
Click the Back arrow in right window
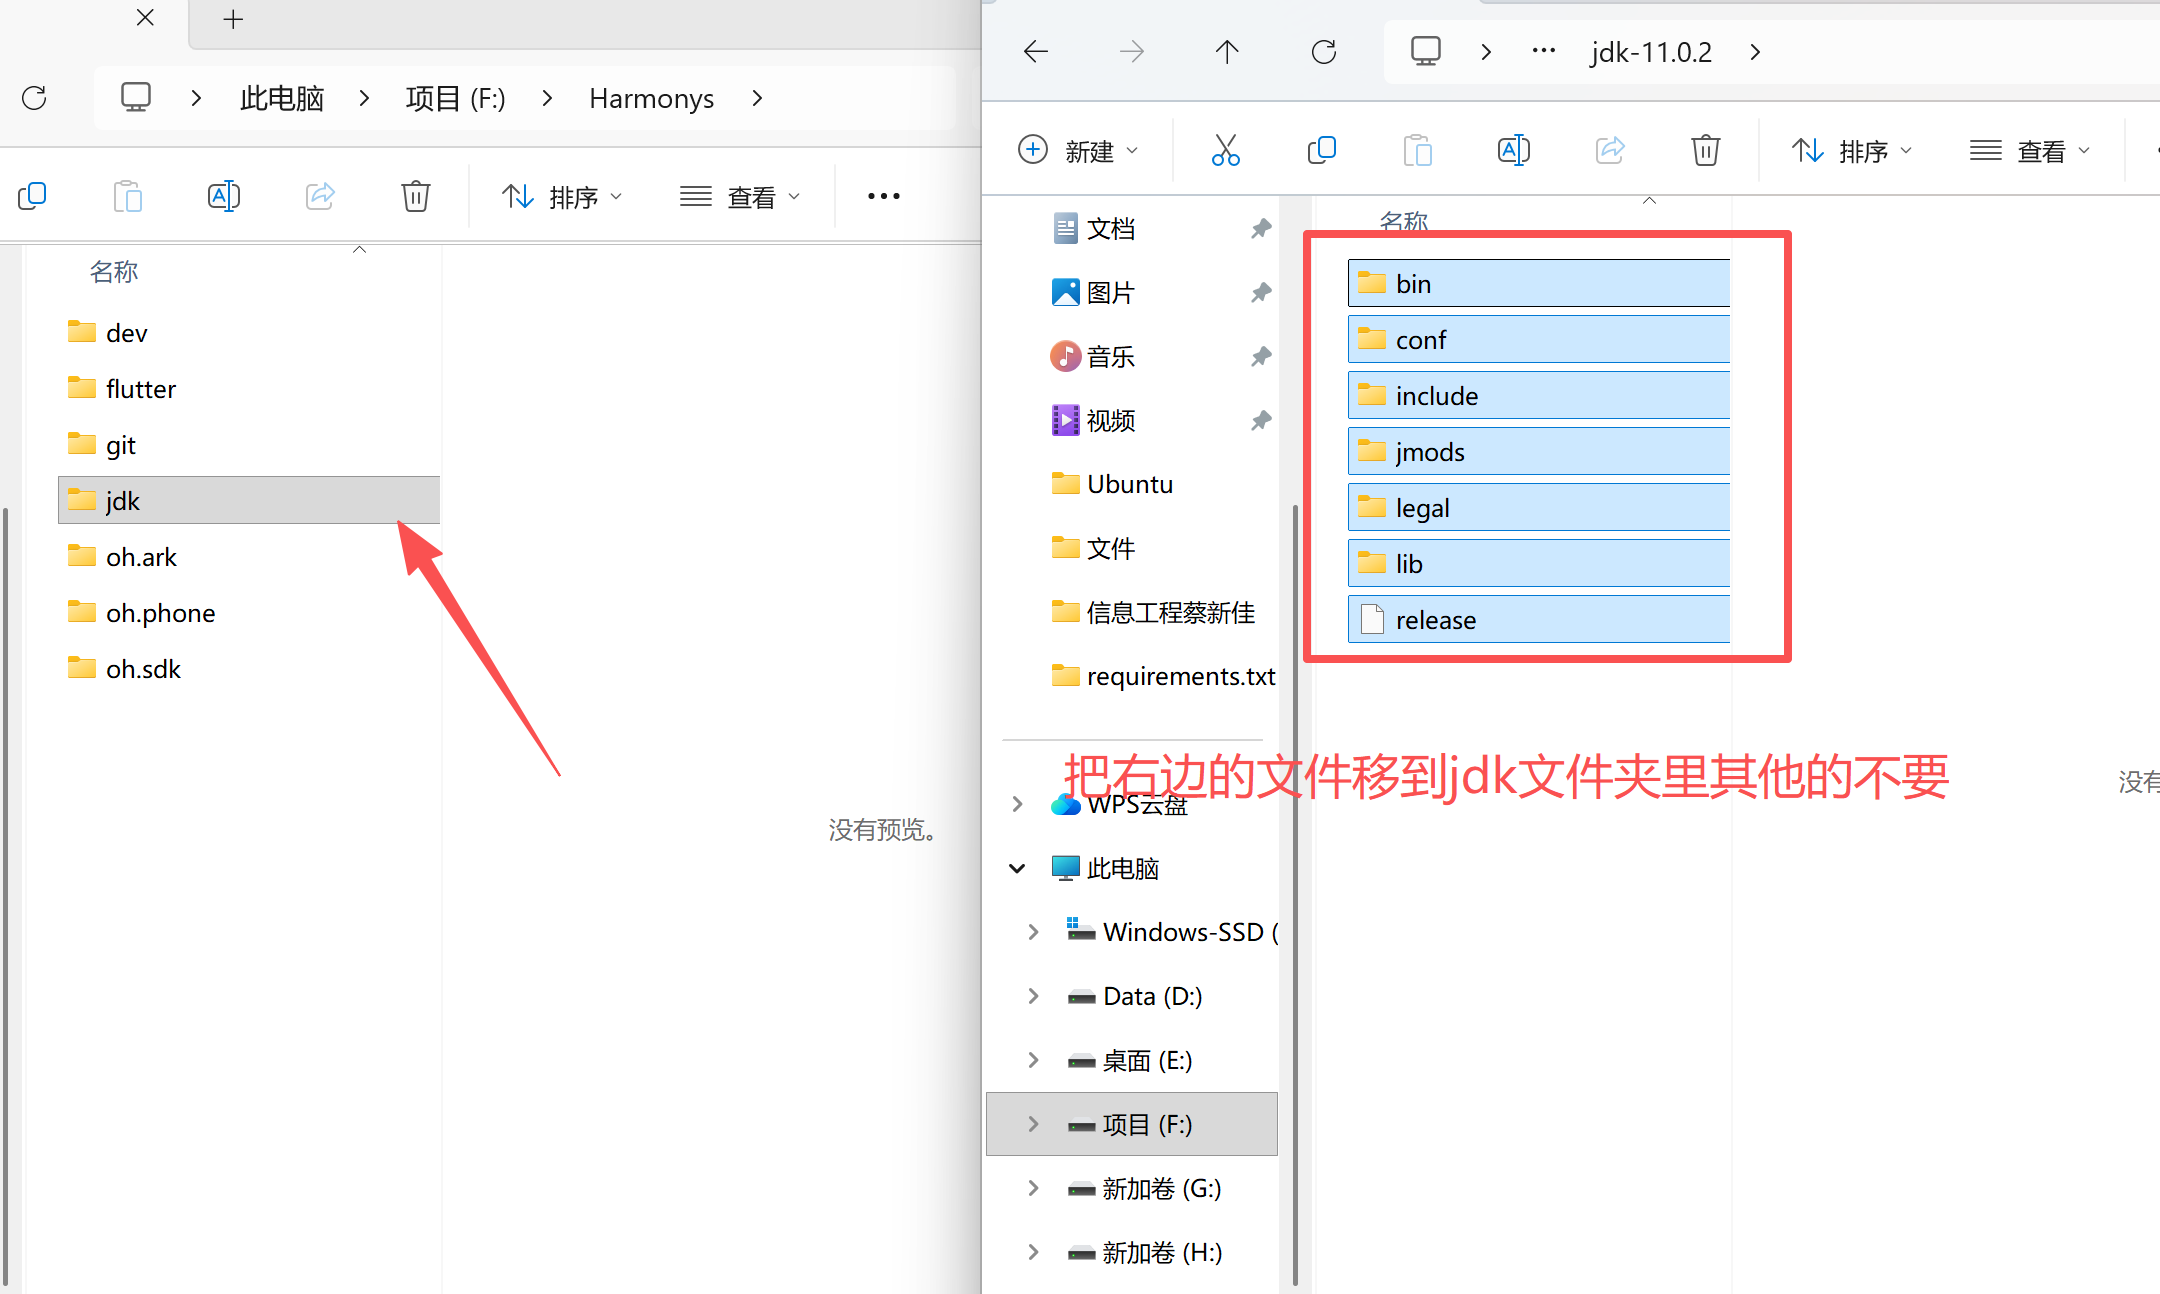pos(1036,52)
